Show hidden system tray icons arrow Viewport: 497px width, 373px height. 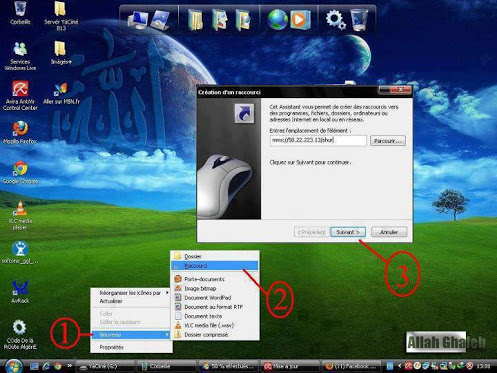tap(400, 366)
